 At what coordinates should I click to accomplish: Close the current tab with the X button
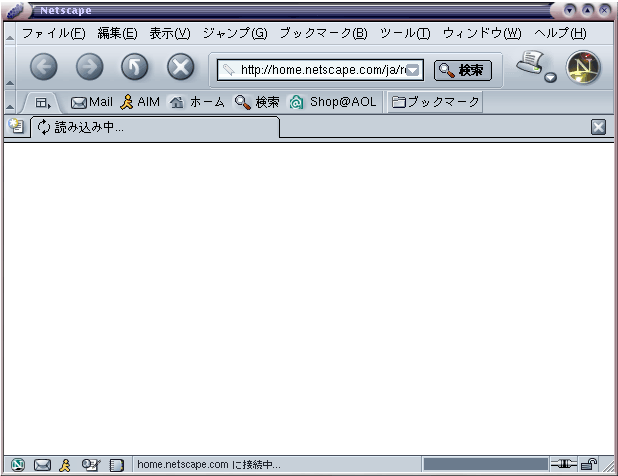click(x=598, y=127)
